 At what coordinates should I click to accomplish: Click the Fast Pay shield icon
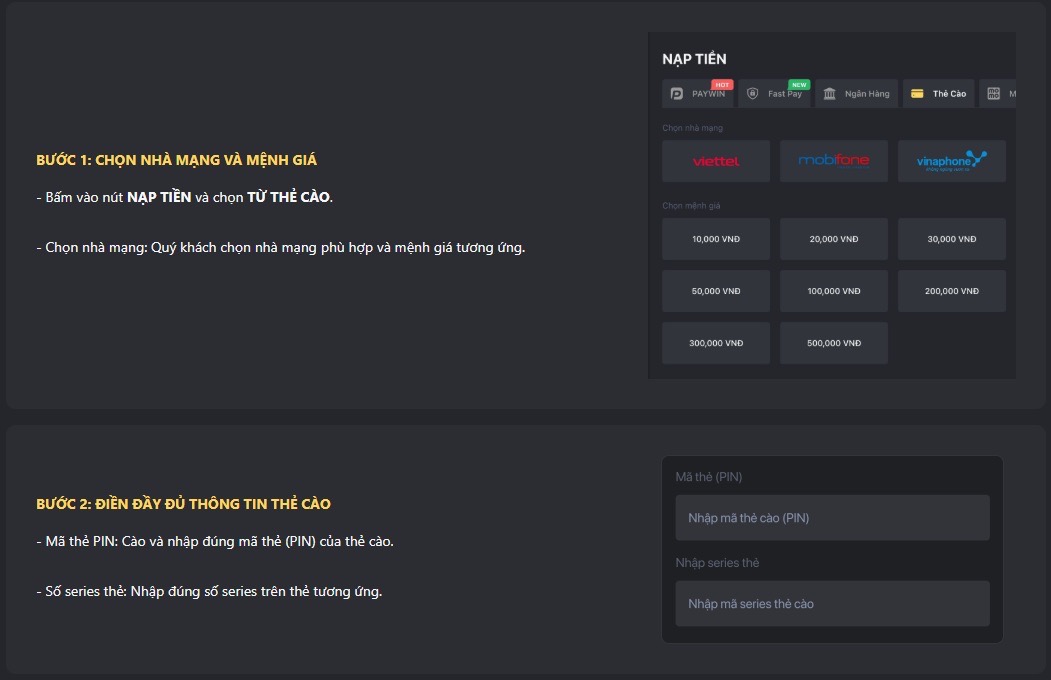click(753, 94)
